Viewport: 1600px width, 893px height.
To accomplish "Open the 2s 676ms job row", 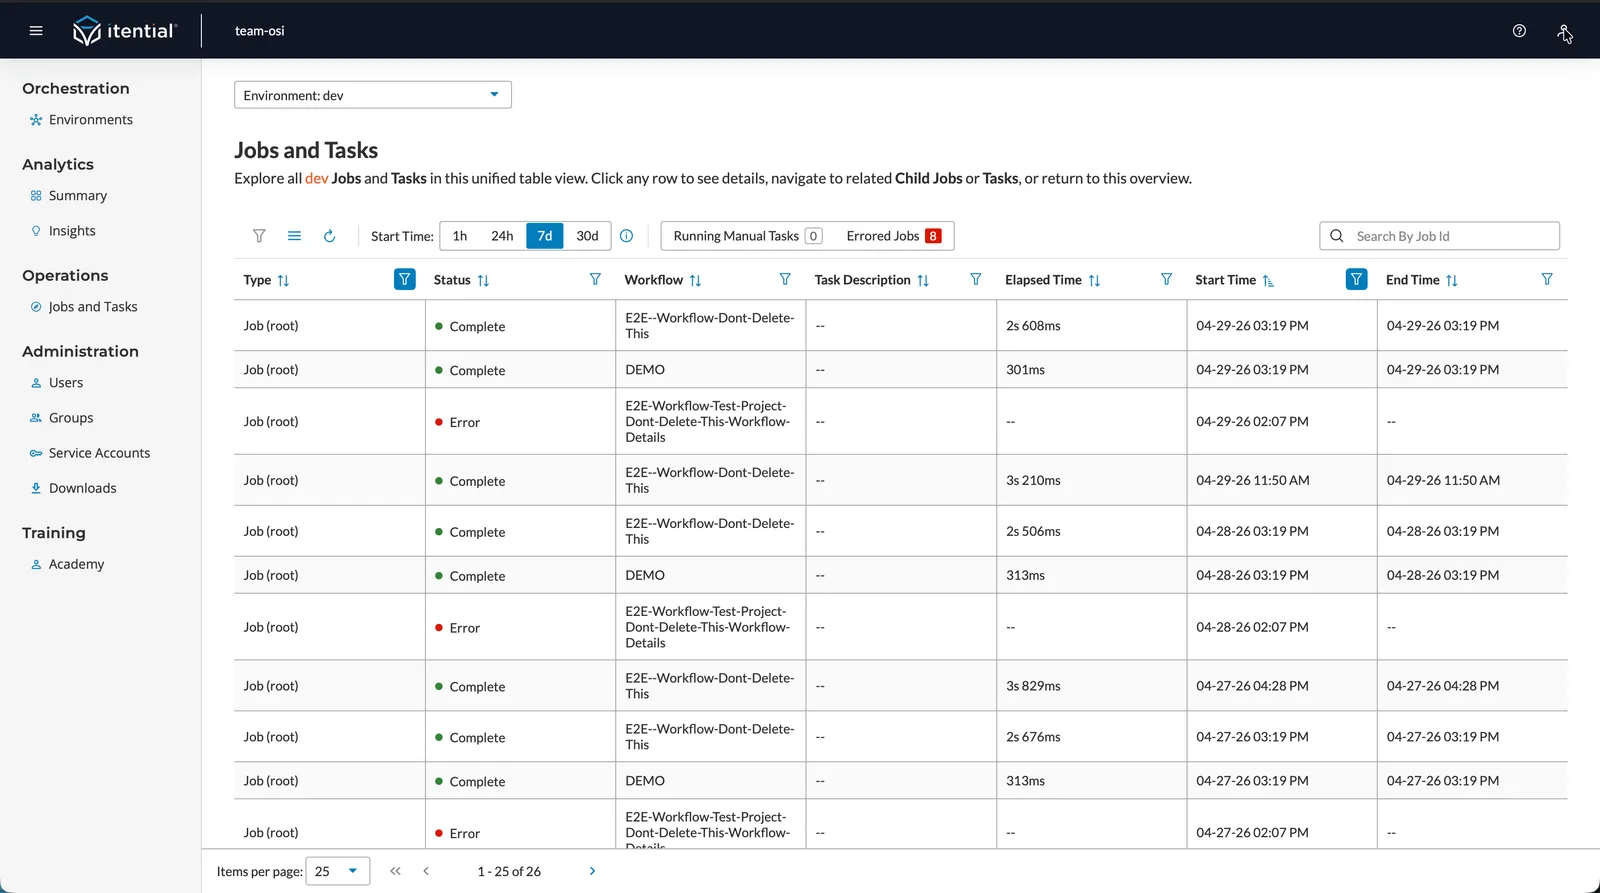I will (900, 737).
